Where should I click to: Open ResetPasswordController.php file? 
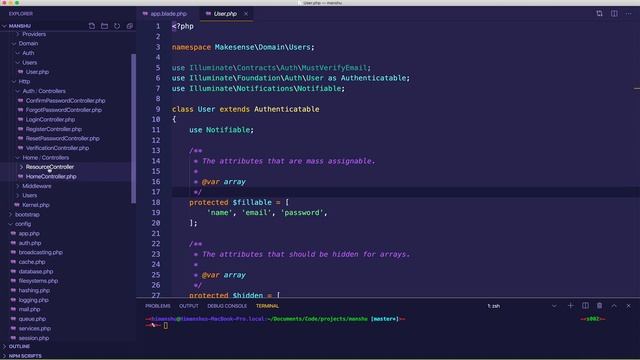tap(62, 138)
